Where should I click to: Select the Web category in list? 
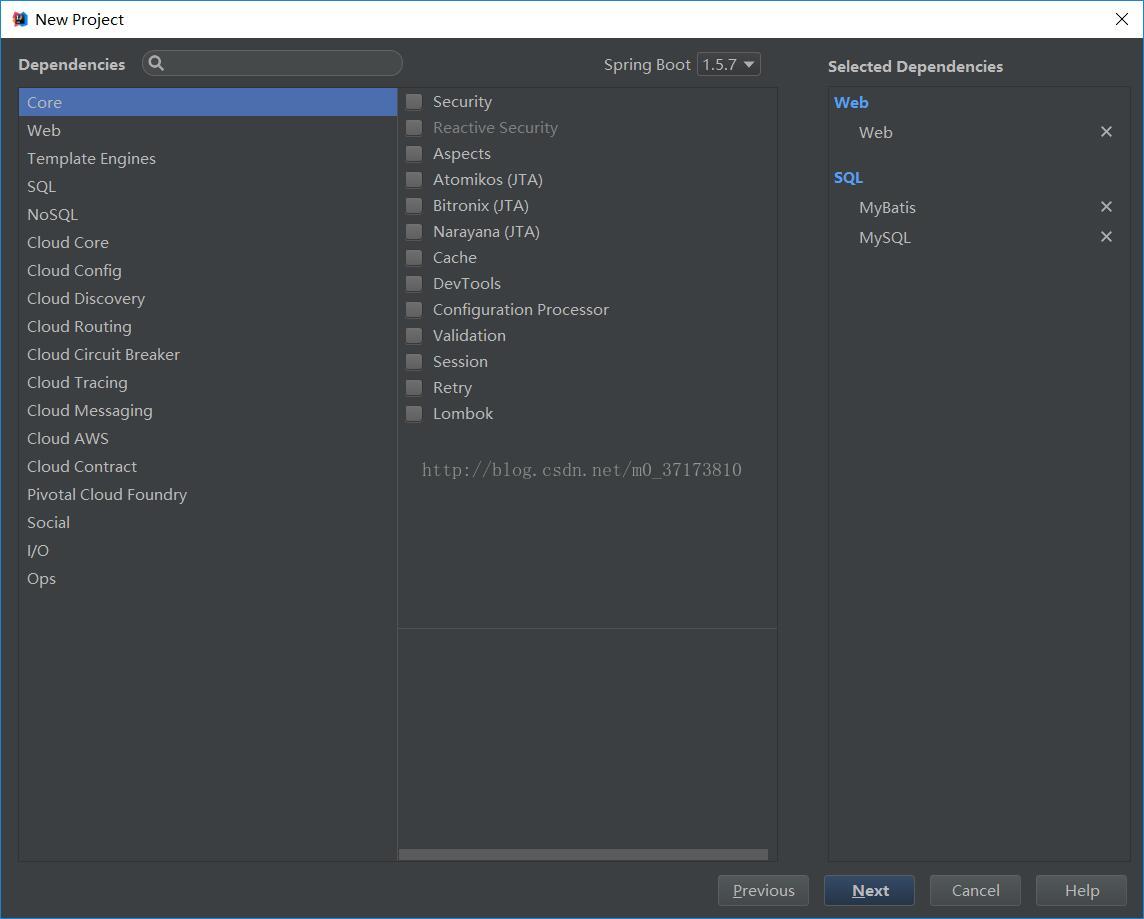coord(208,131)
